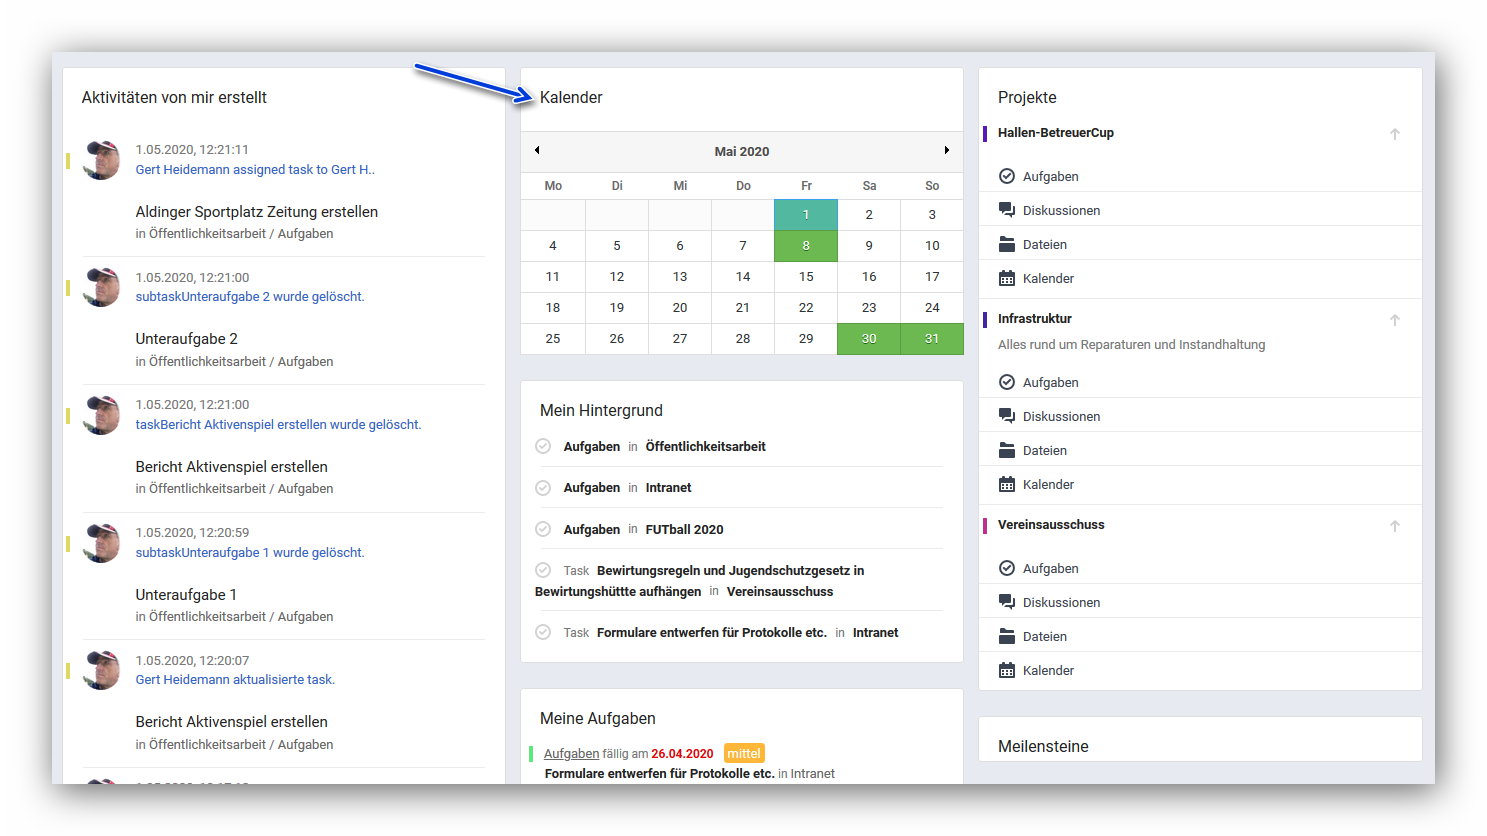
Task: Click the Aufgaben checkmark icon under Hallen-BetreuerCup
Action: (1007, 176)
